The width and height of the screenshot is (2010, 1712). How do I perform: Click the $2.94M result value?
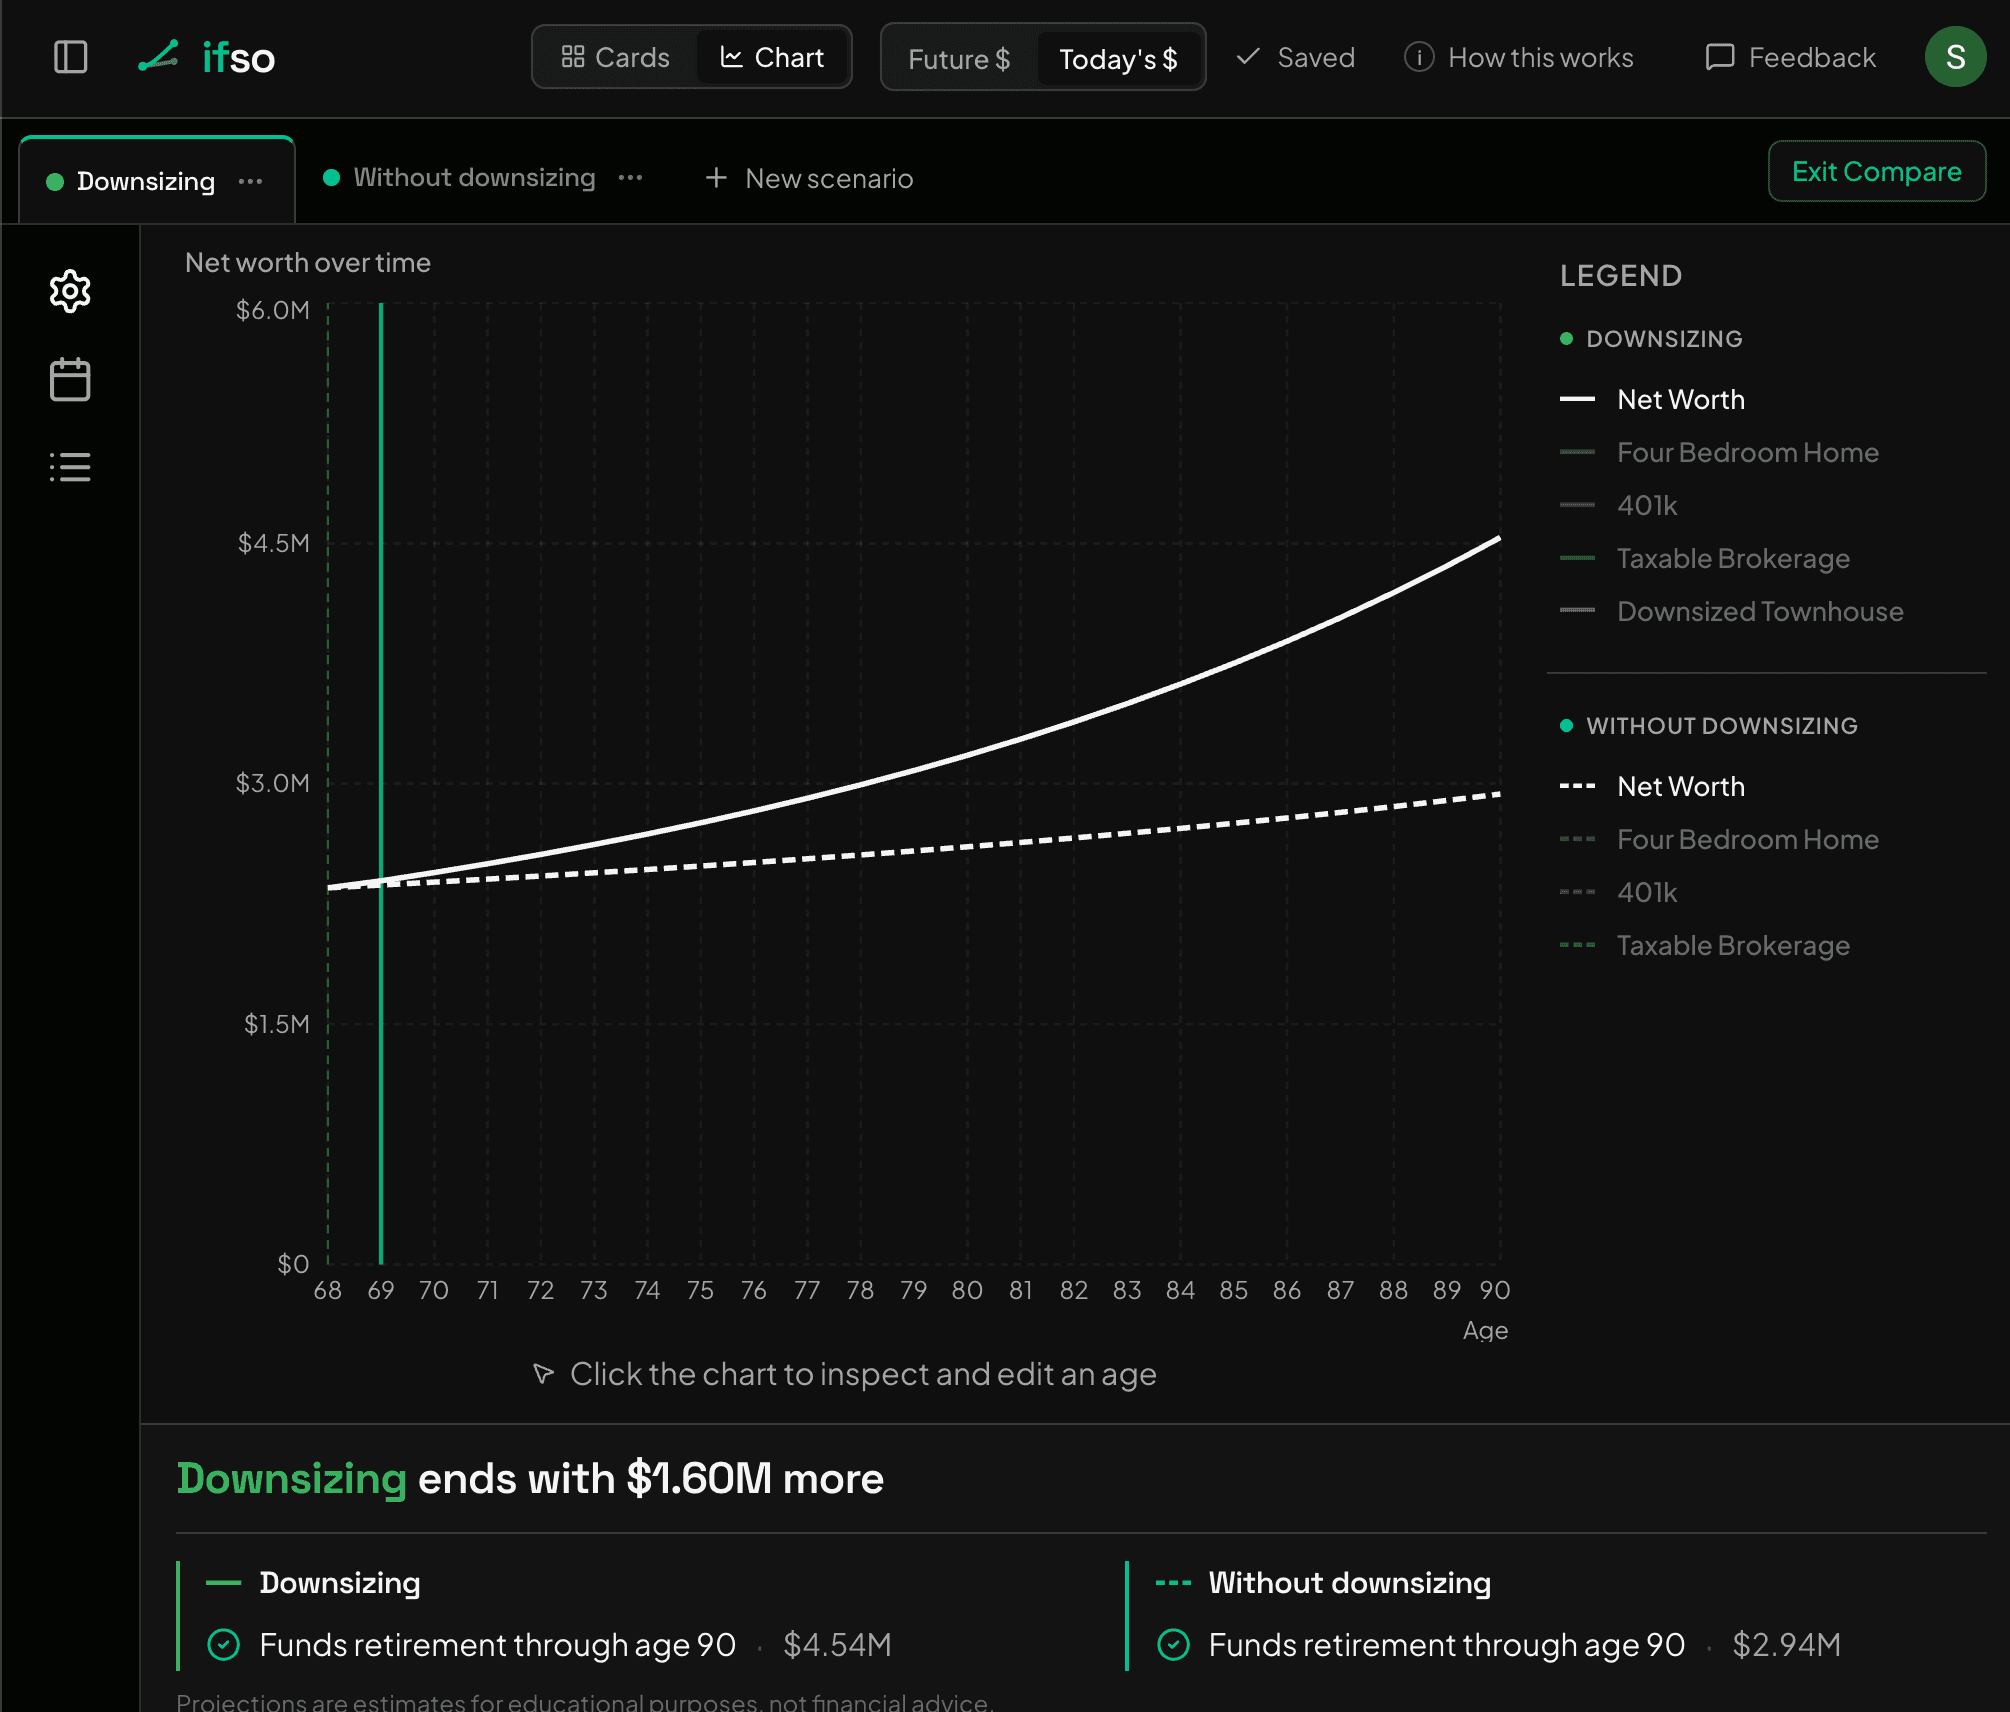point(1786,1644)
